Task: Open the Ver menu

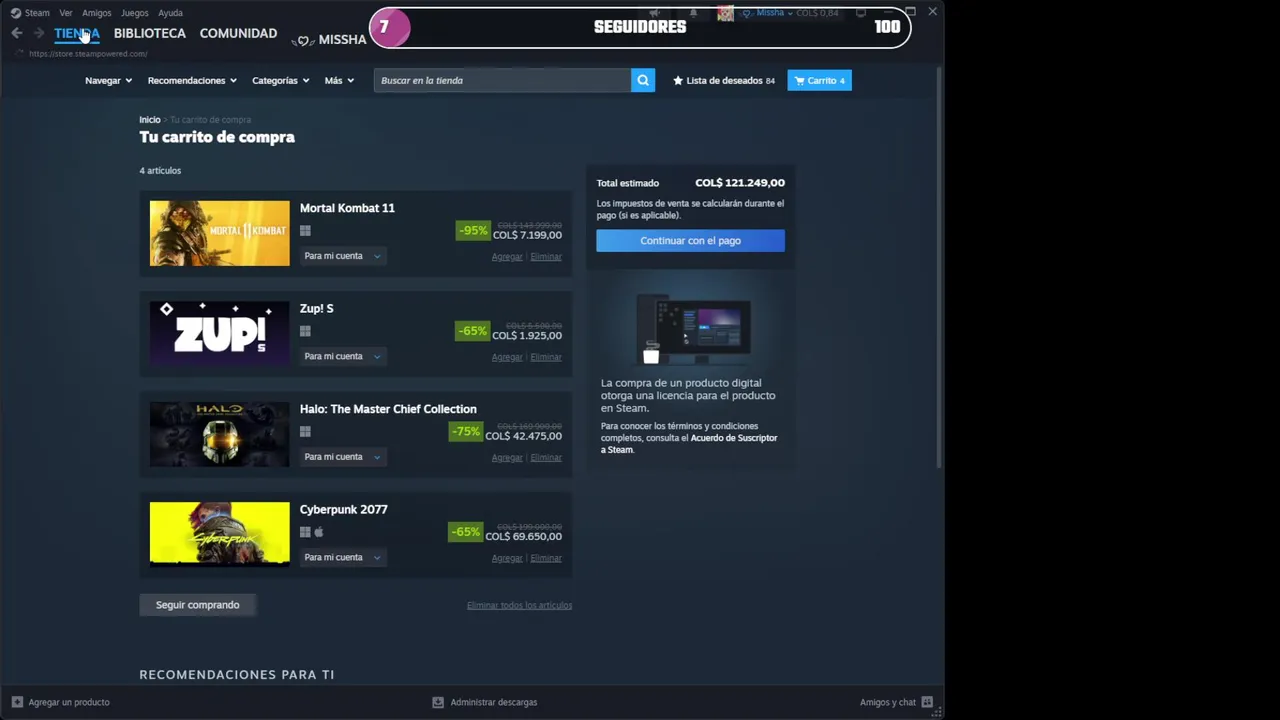Action: (x=66, y=13)
